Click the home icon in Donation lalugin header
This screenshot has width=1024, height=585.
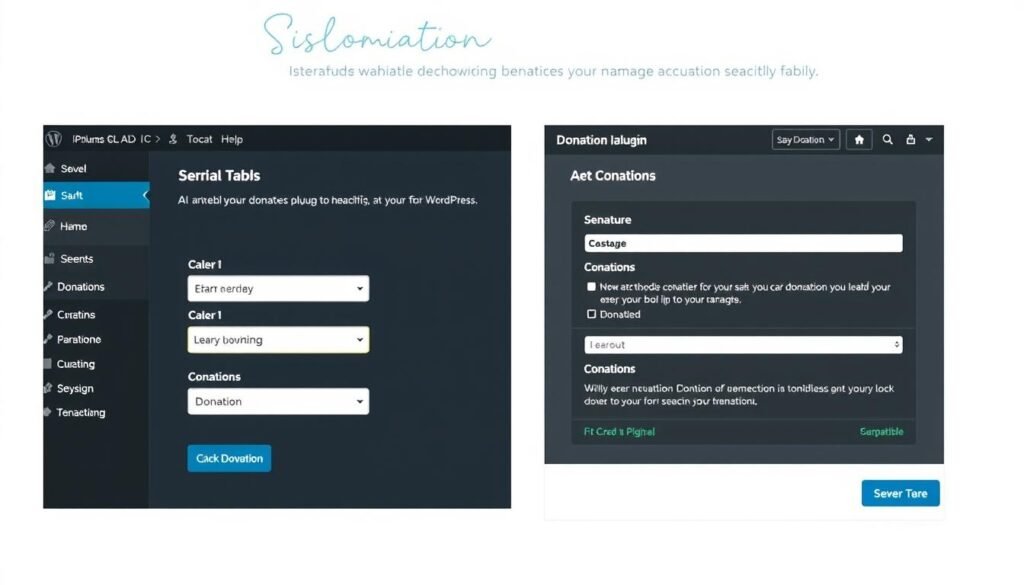point(858,140)
